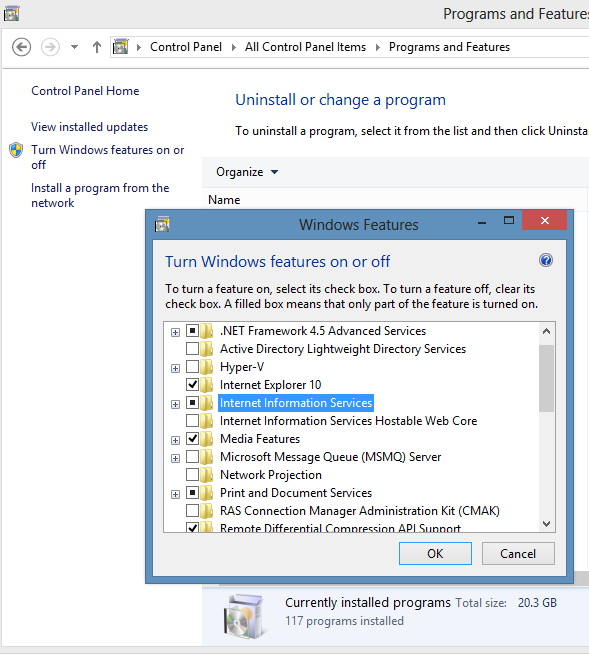Click folder icon beside .NET Framework 4.5
Viewport: 589px width, 655px height.
coord(207,331)
